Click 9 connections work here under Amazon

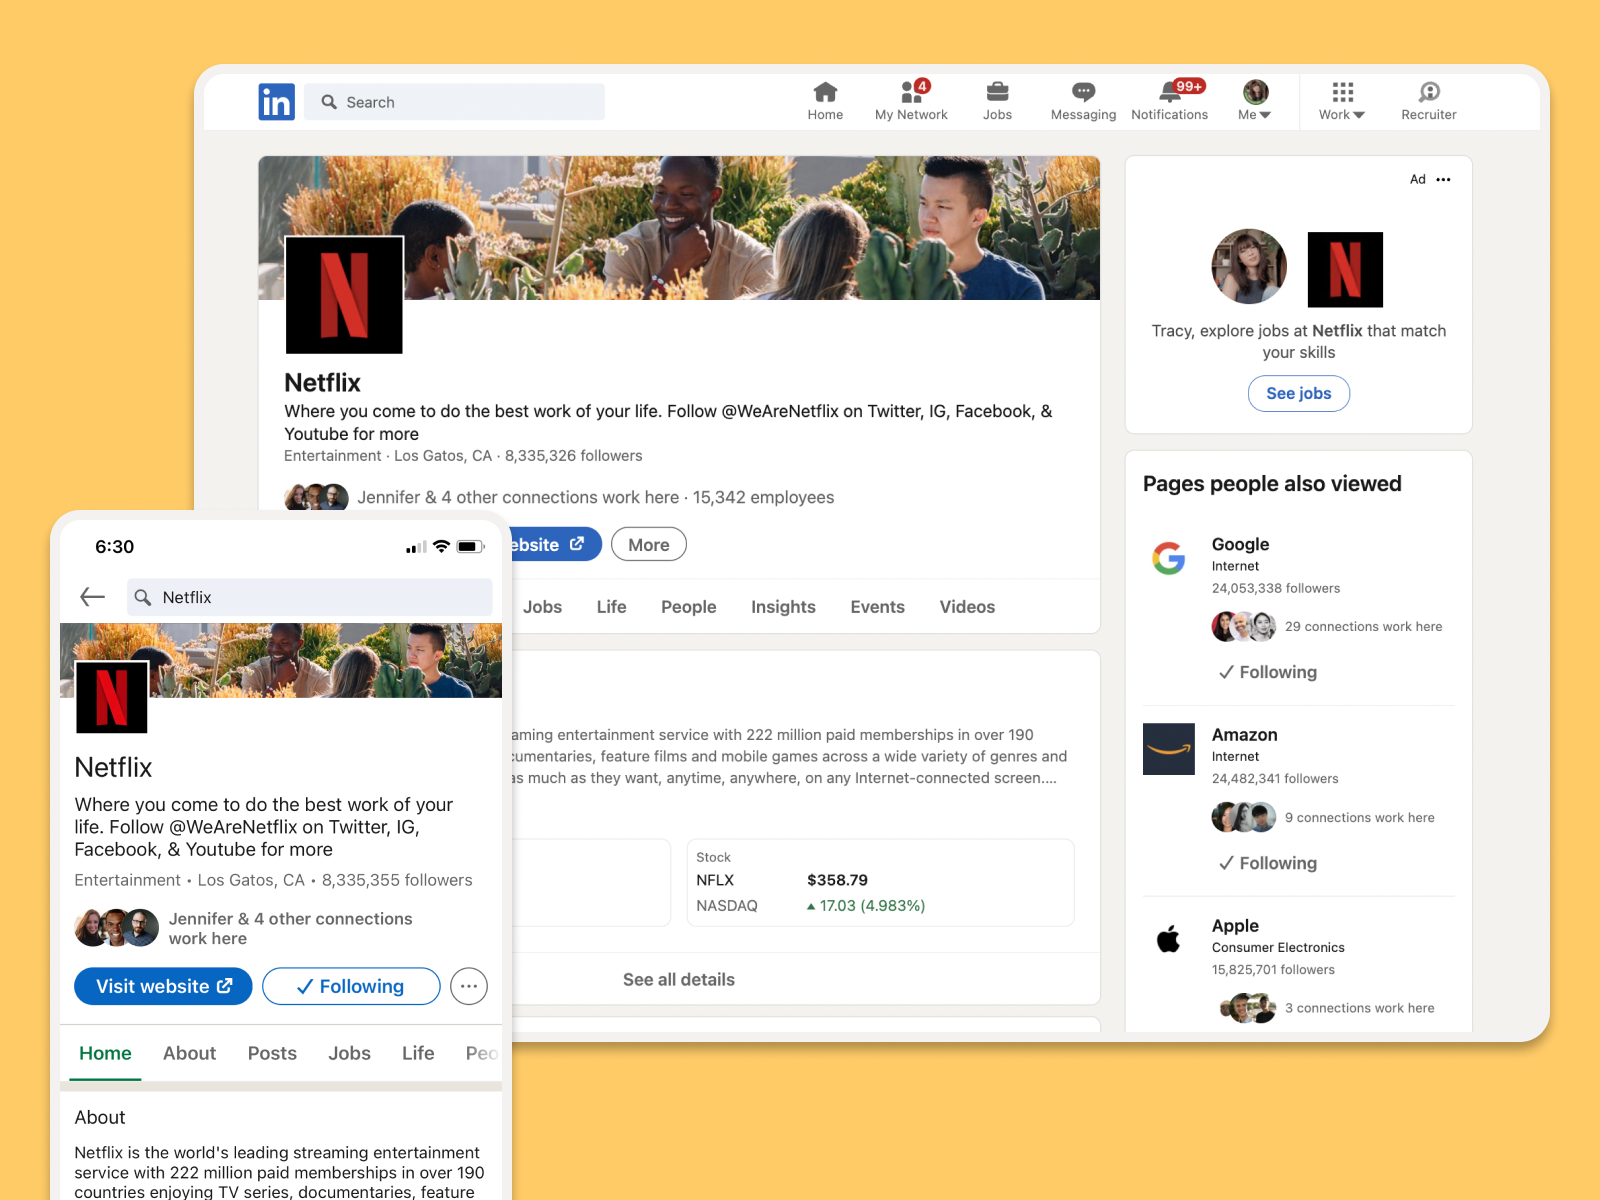click(x=1359, y=818)
